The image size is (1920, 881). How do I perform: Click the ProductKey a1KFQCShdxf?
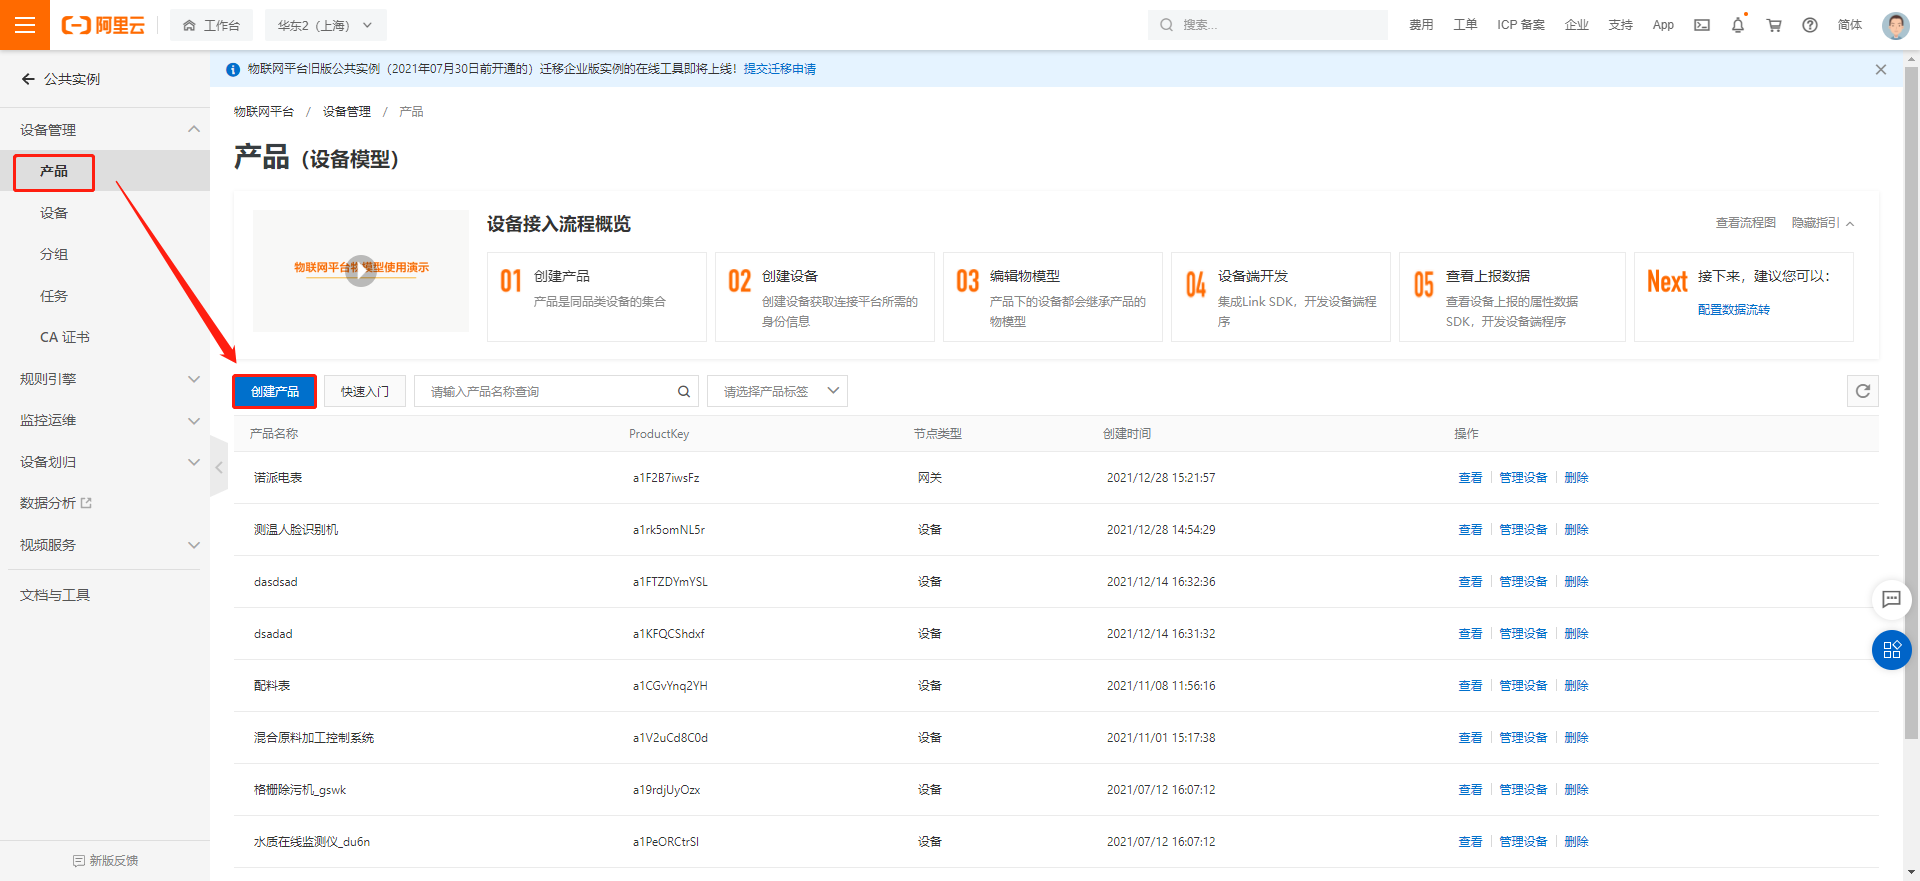coord(668,634)
